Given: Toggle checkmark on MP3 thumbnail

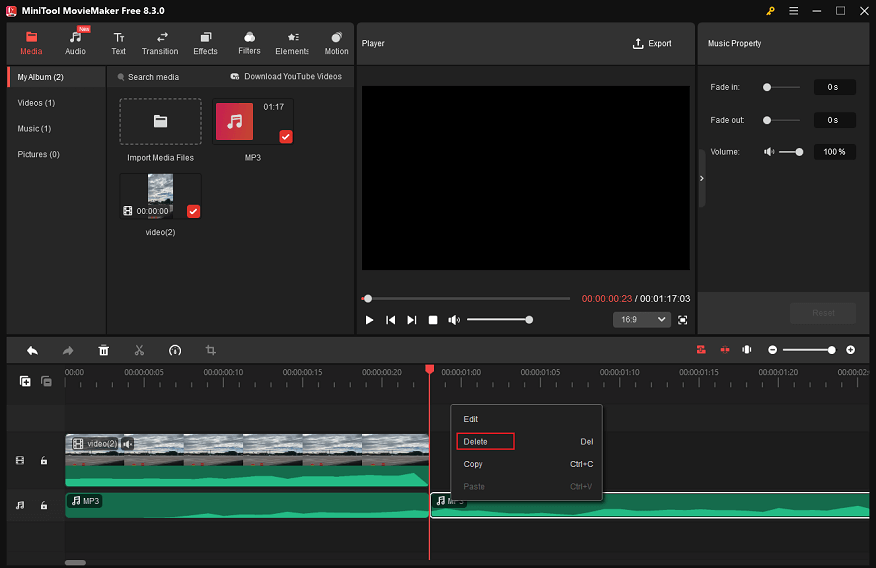Looking at the screenshot, I should (285, 137).
